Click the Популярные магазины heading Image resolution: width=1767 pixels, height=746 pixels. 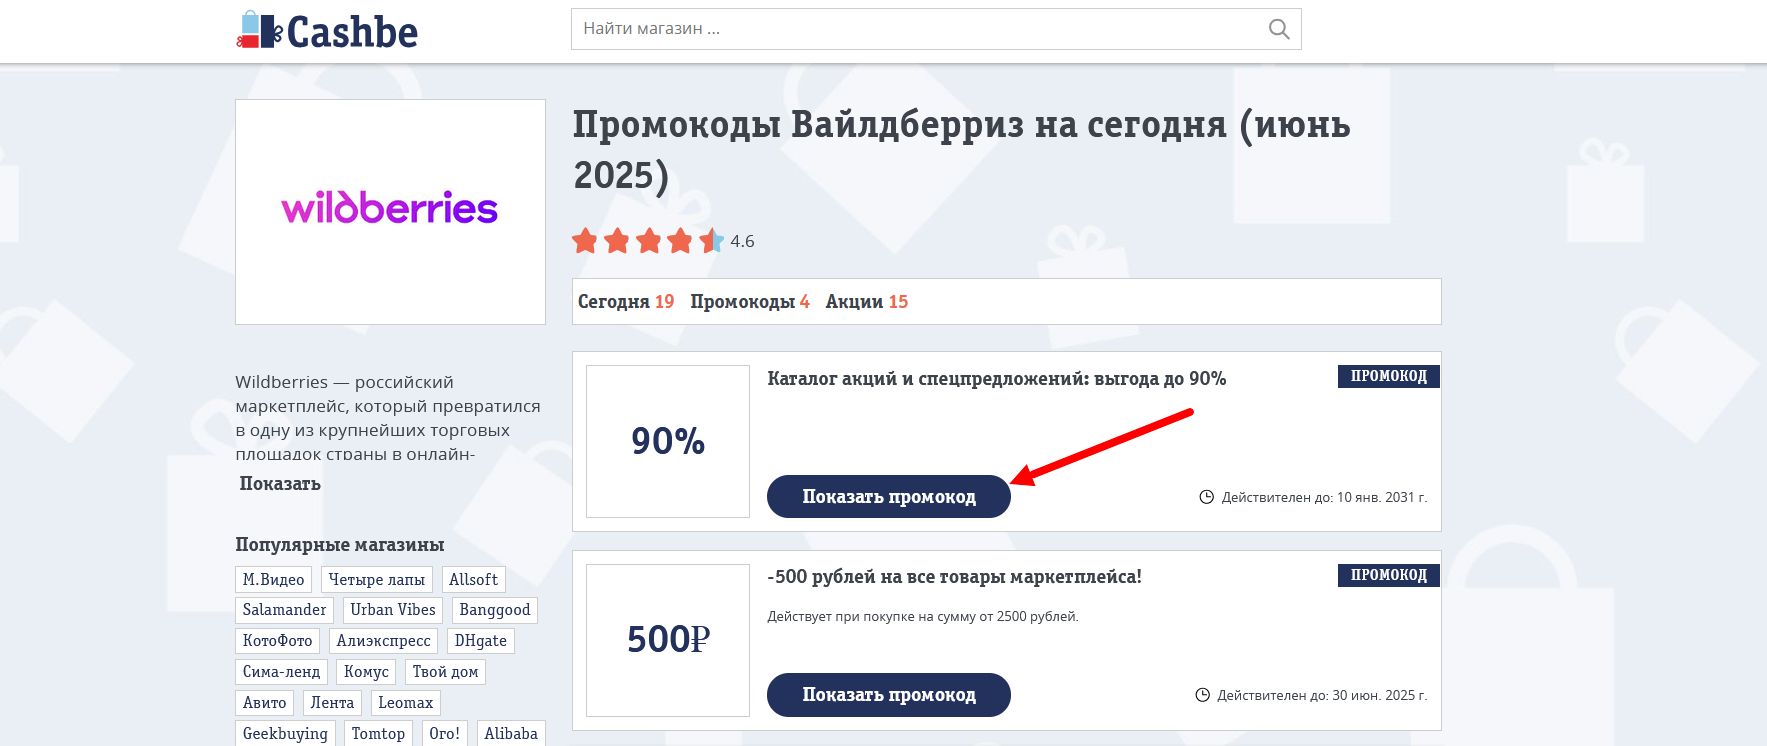[x=339, y=545]
